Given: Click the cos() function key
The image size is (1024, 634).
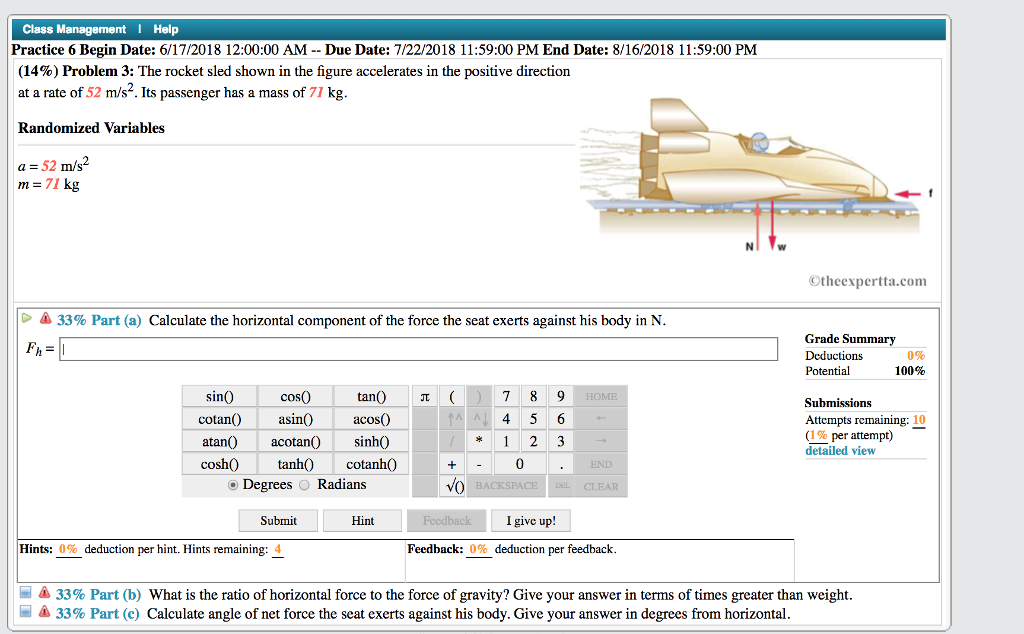Looking at the screenshot, I should tap(295, 396).
